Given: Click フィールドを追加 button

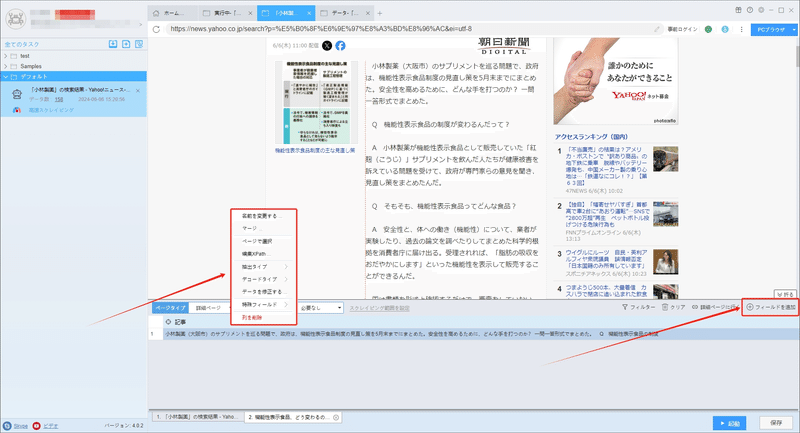Looking at the screenshot, I should (770, 308).
